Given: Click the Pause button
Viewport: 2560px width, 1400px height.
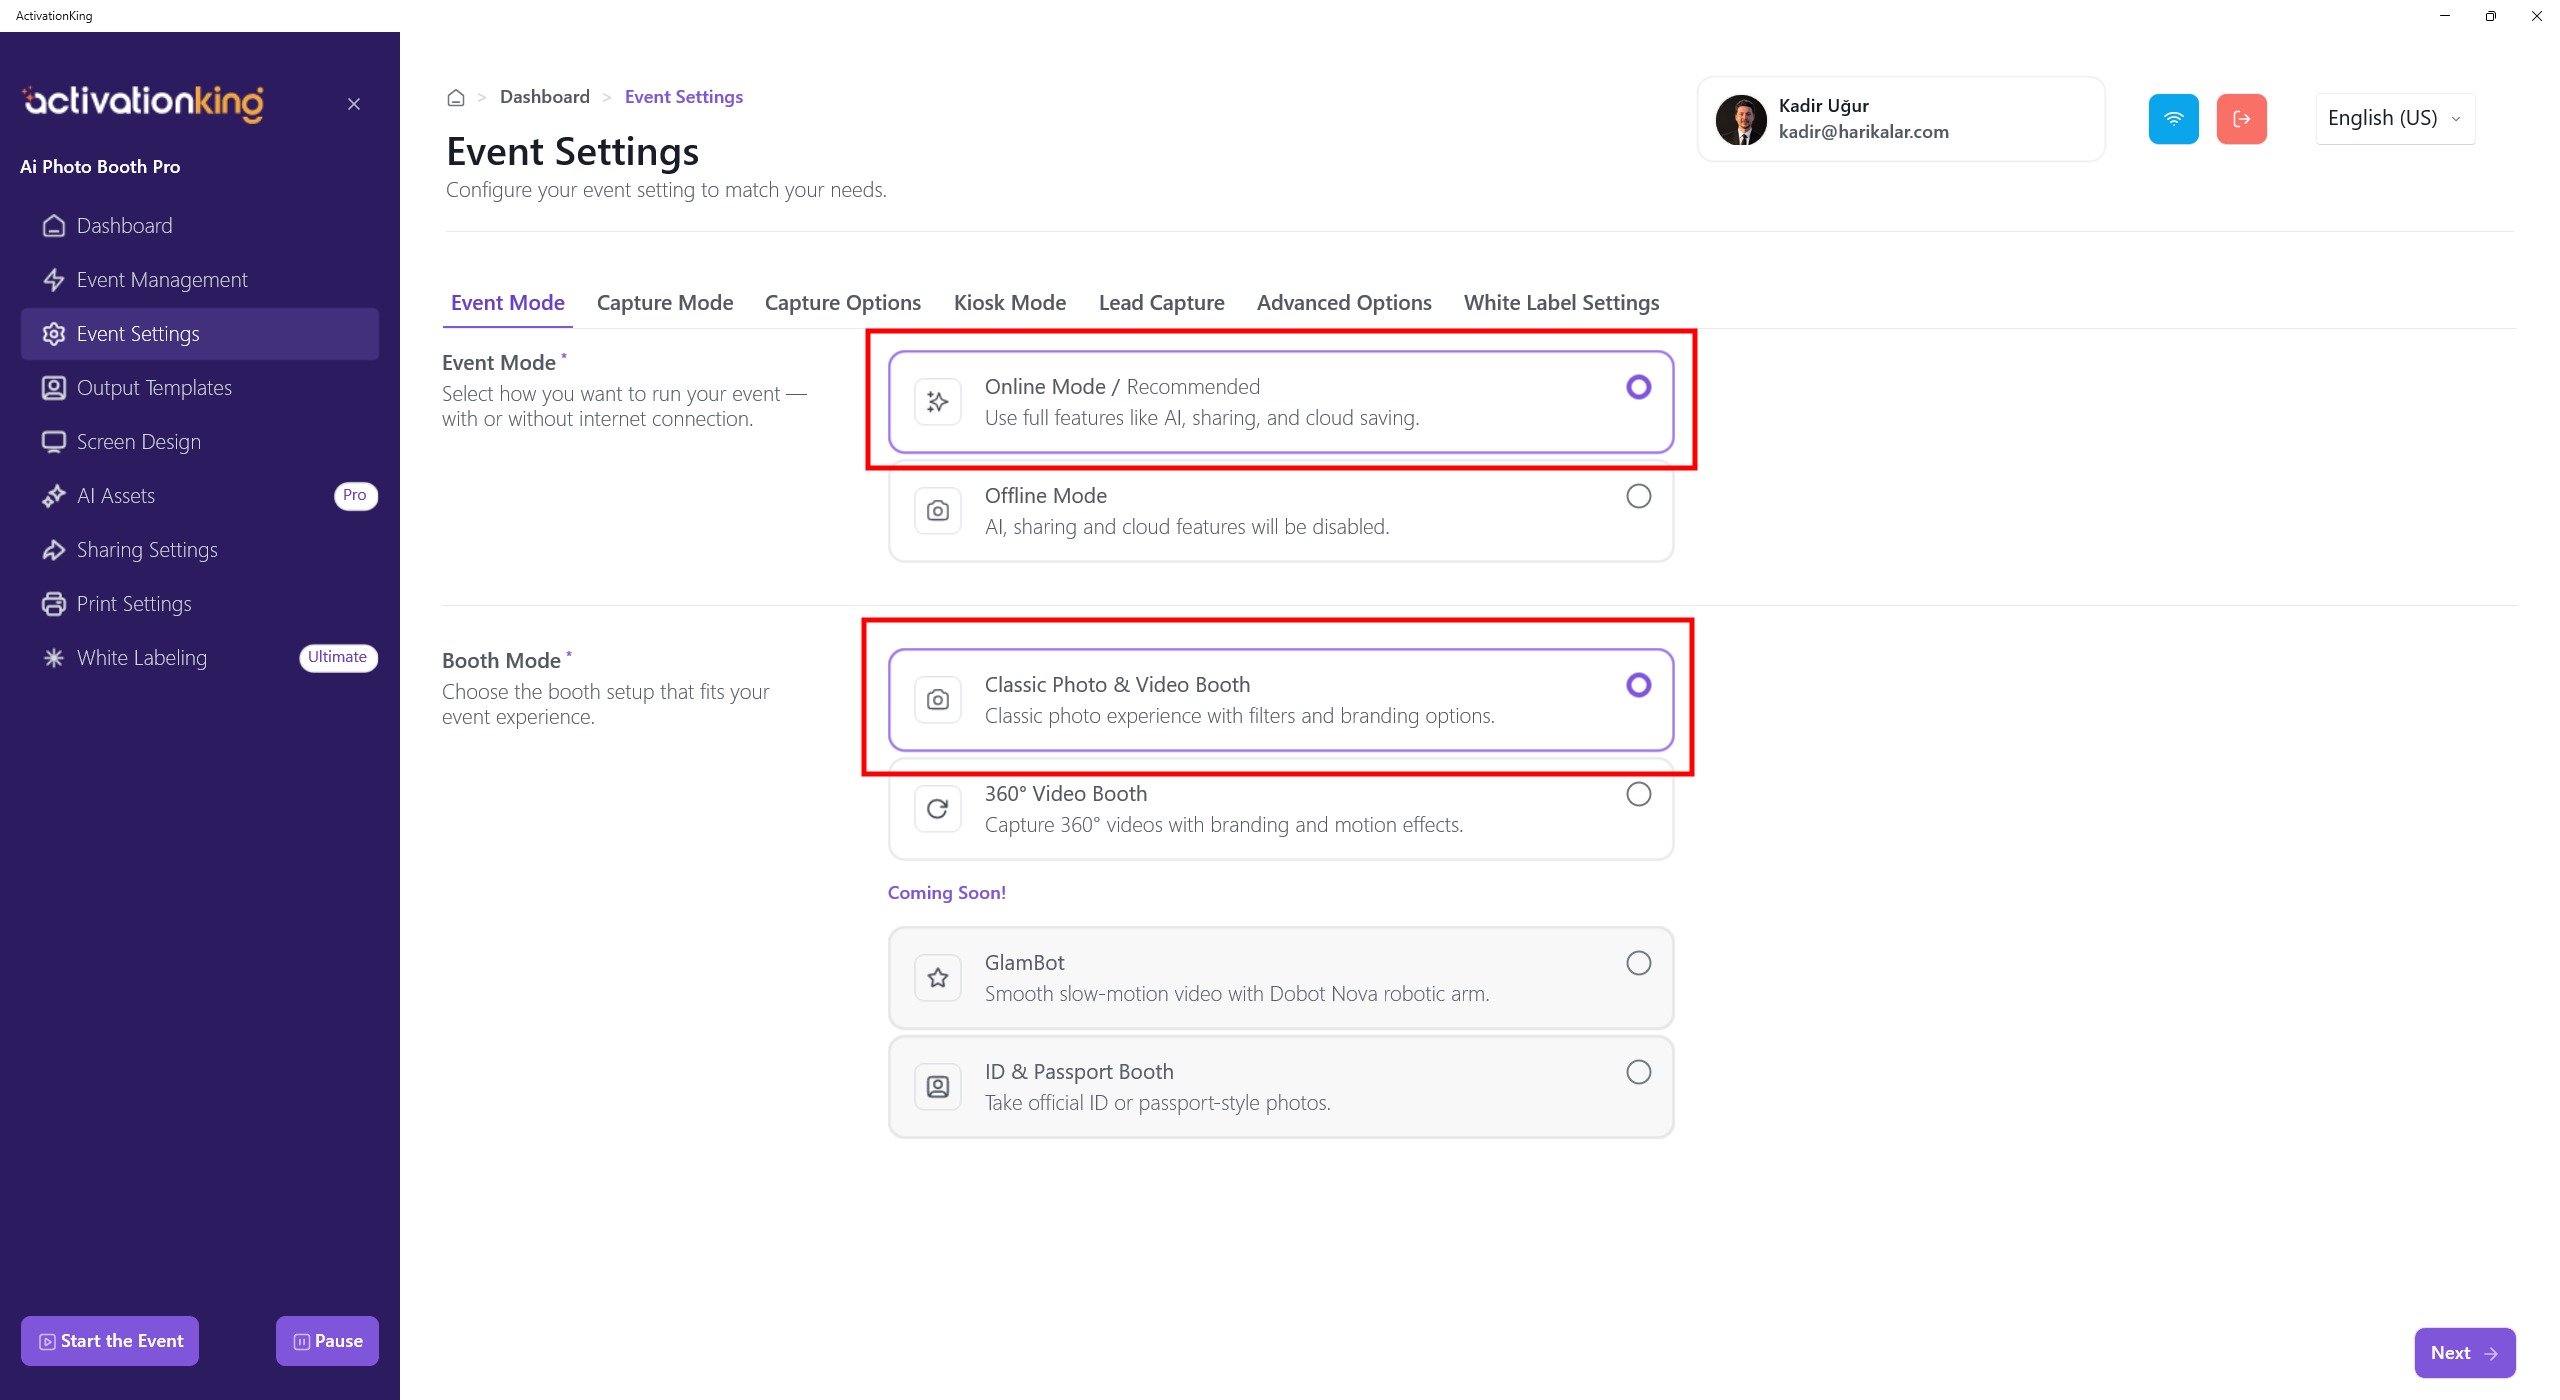Looking at the screenshot, I should pyautogui.click(x=327, y=1341).
